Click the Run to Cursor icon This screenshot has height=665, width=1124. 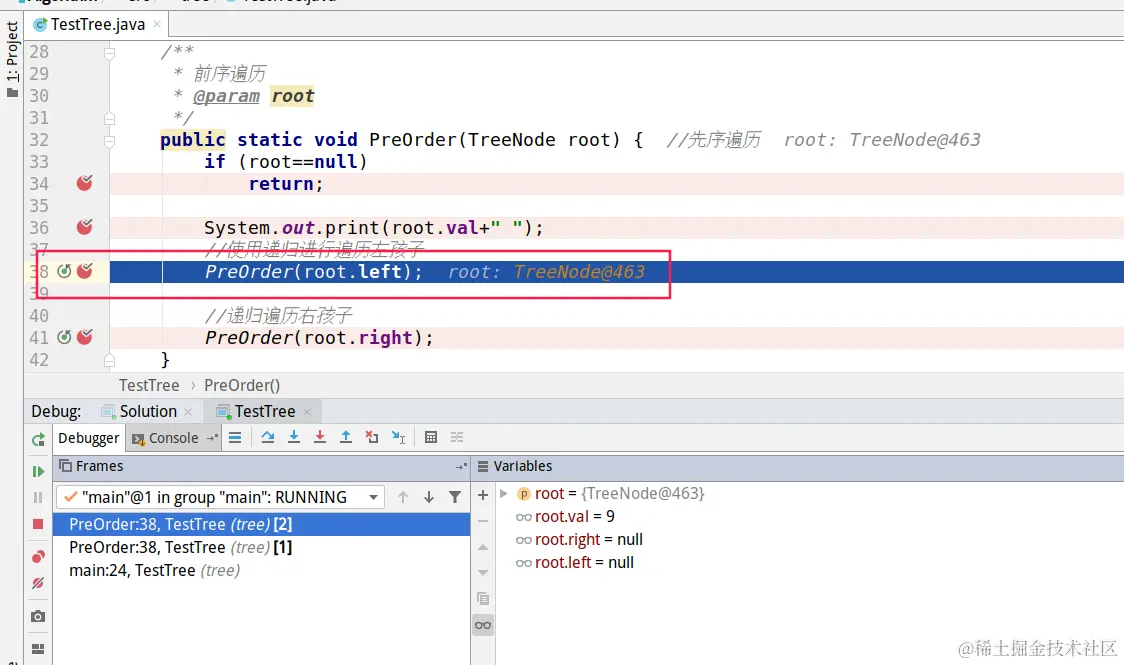[399, 437]
